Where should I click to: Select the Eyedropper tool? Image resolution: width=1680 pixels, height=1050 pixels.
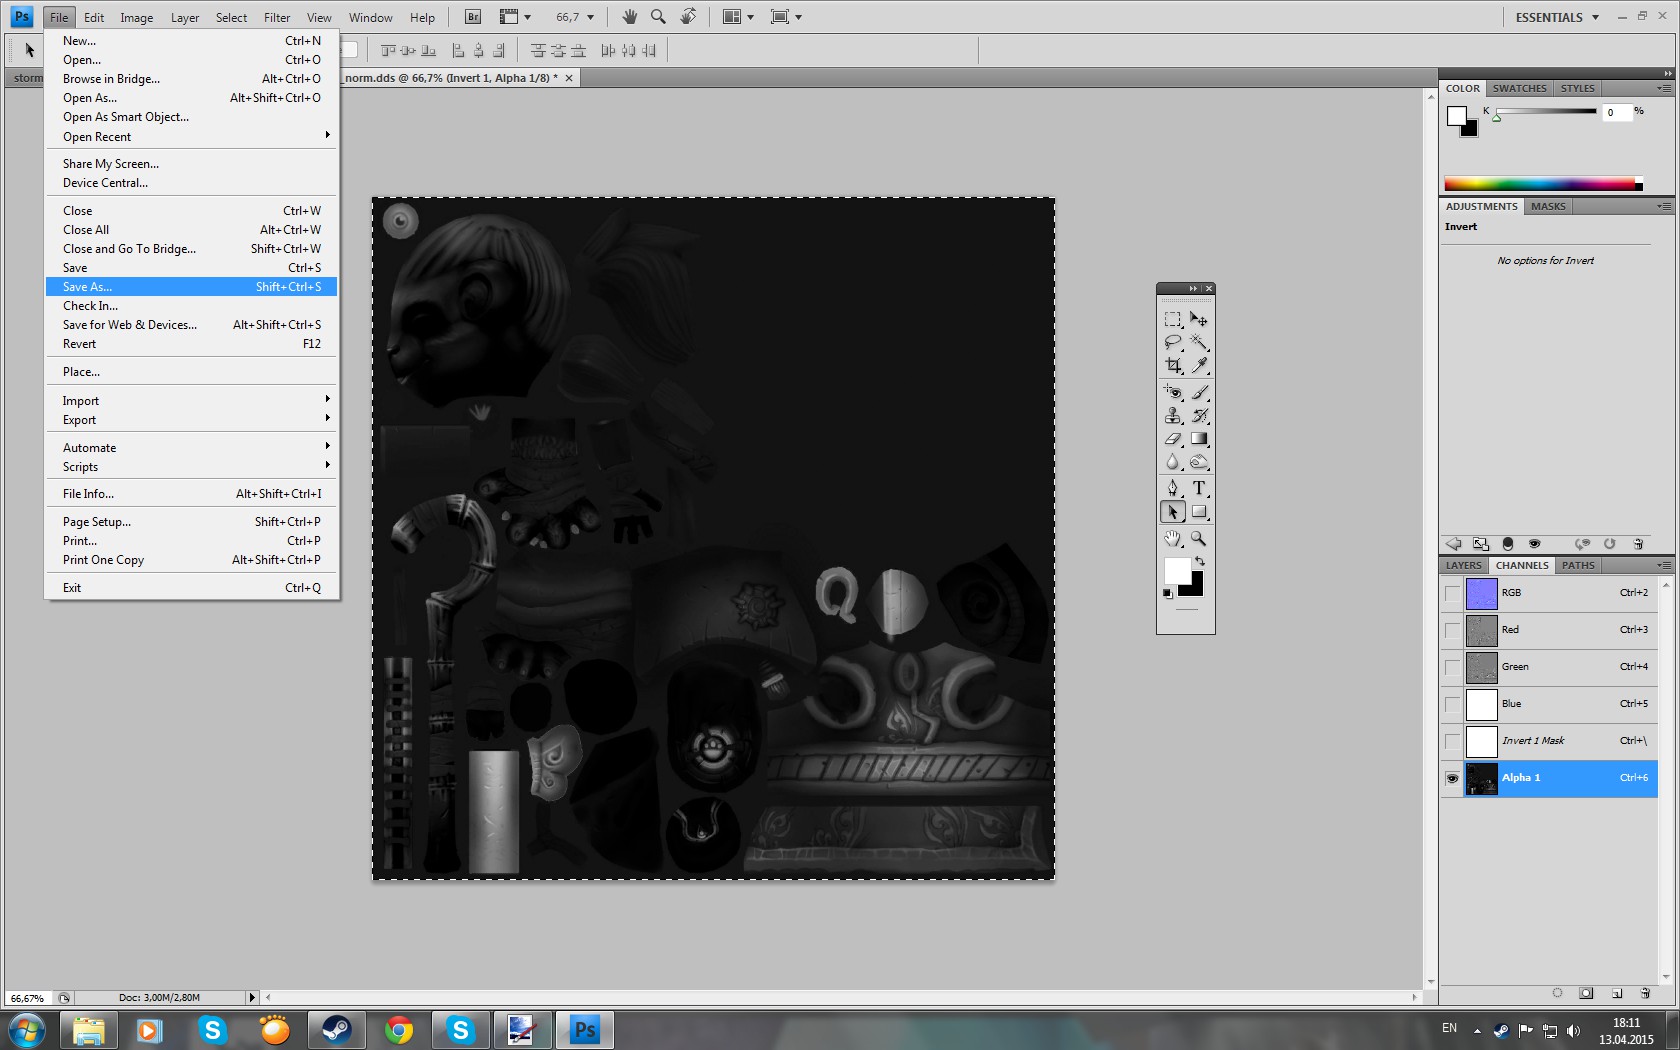tap(1199, 365)
